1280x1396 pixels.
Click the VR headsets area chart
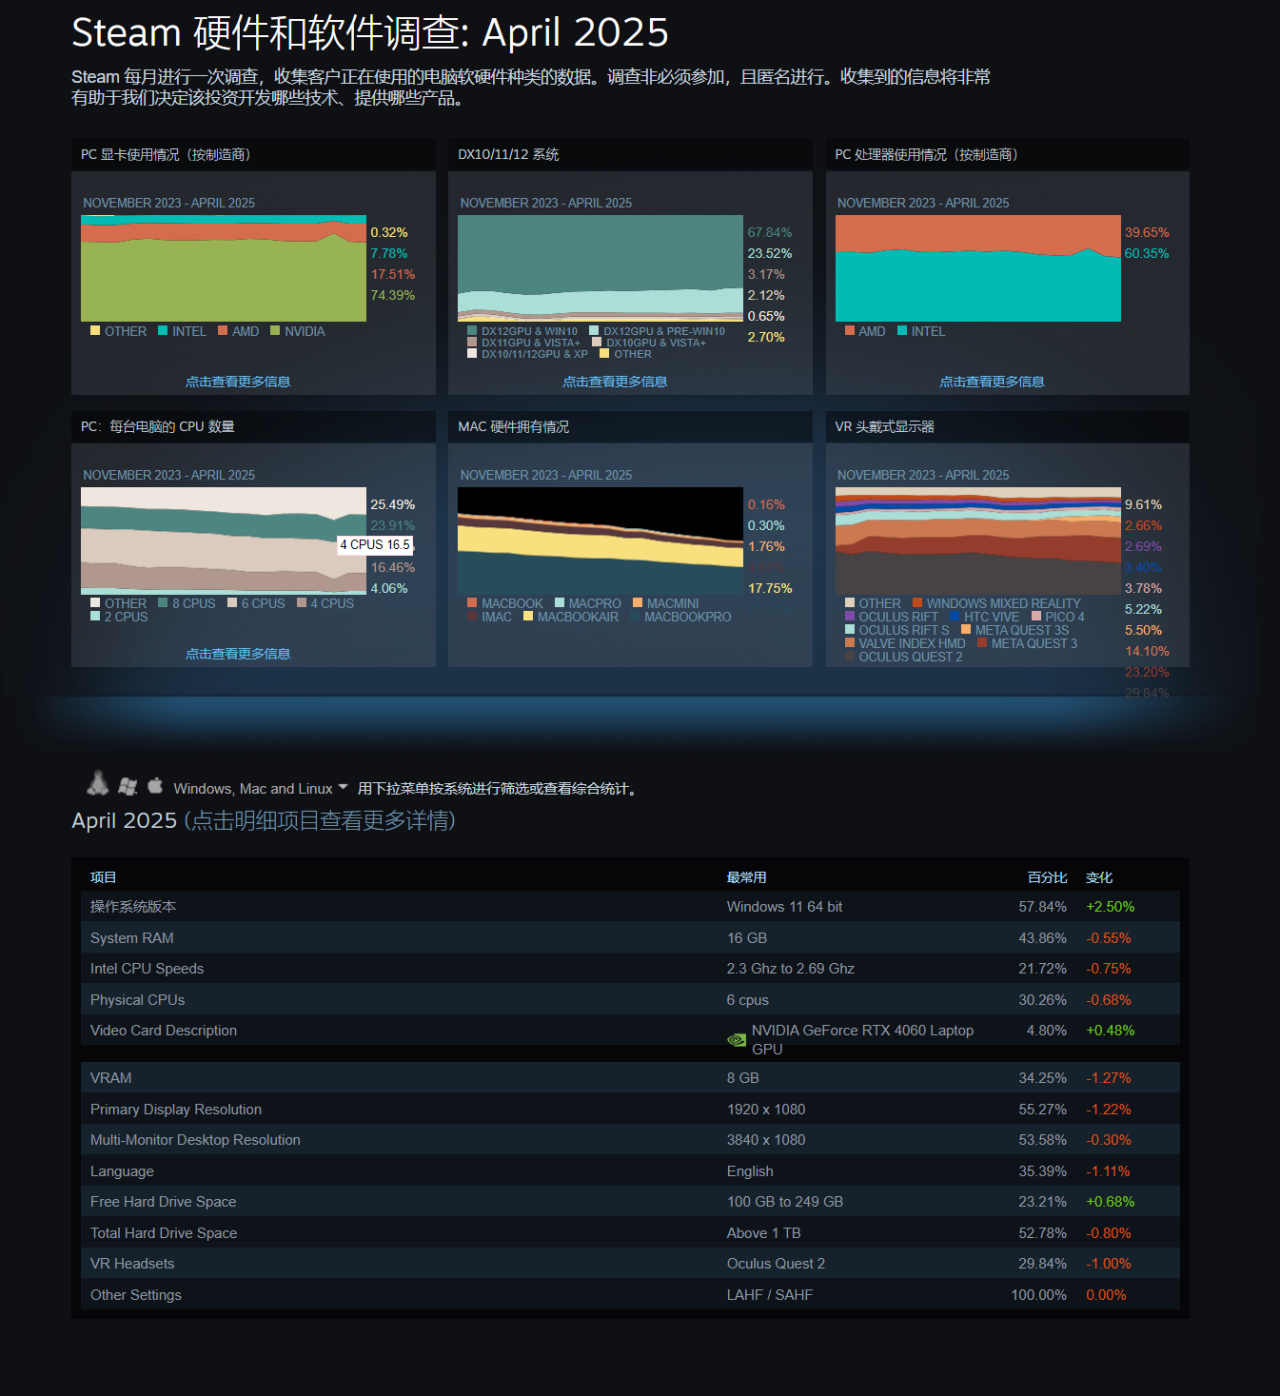coord(978,541)
